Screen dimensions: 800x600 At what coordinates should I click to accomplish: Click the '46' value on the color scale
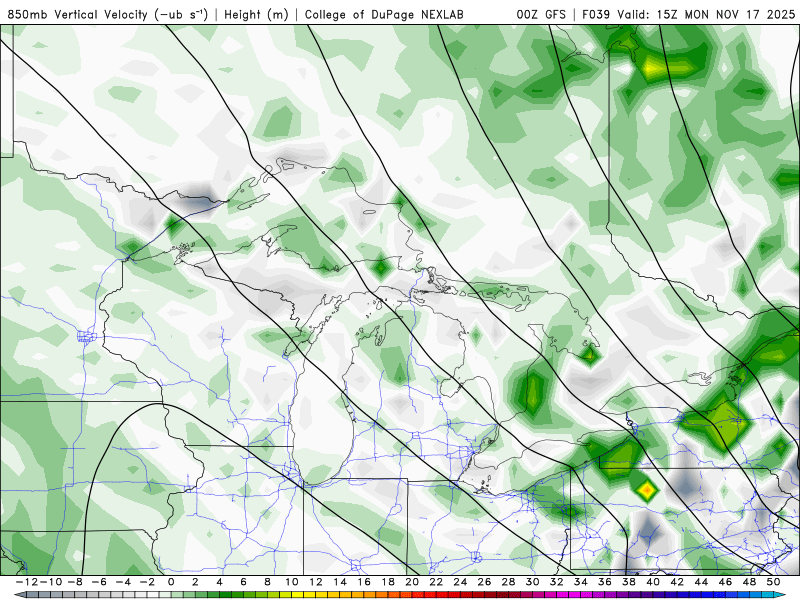click(726, 582)
